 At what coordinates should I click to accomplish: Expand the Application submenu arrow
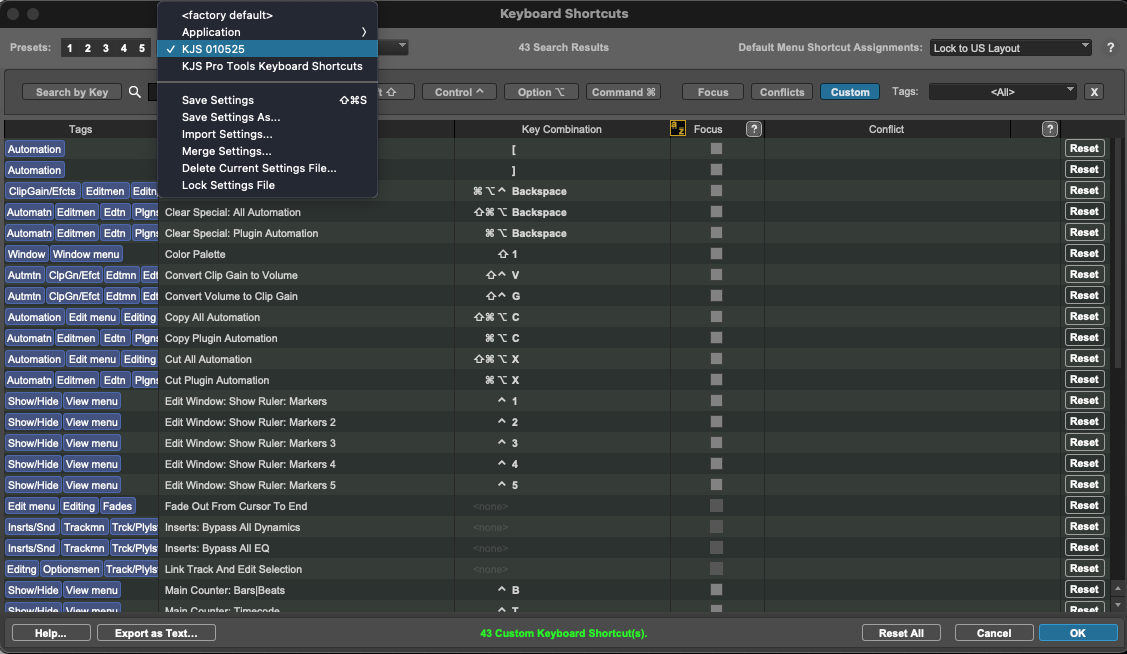click(364, 32)
